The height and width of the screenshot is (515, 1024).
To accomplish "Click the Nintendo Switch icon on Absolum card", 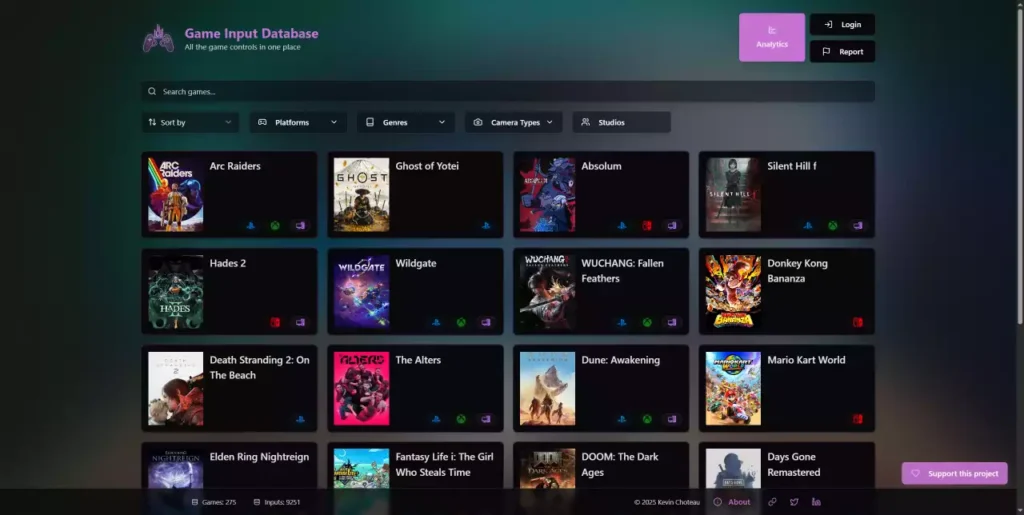I will (647, 226).
